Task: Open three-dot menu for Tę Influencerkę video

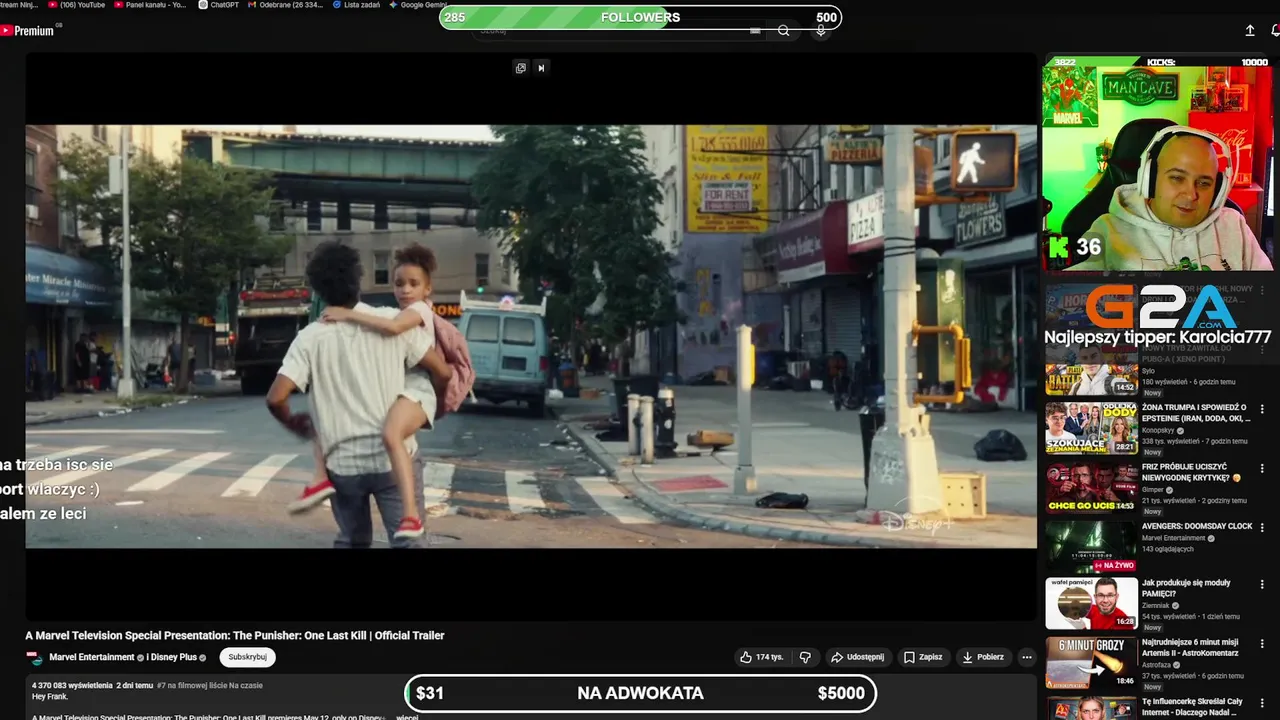Action: (x=1262, y=702)
